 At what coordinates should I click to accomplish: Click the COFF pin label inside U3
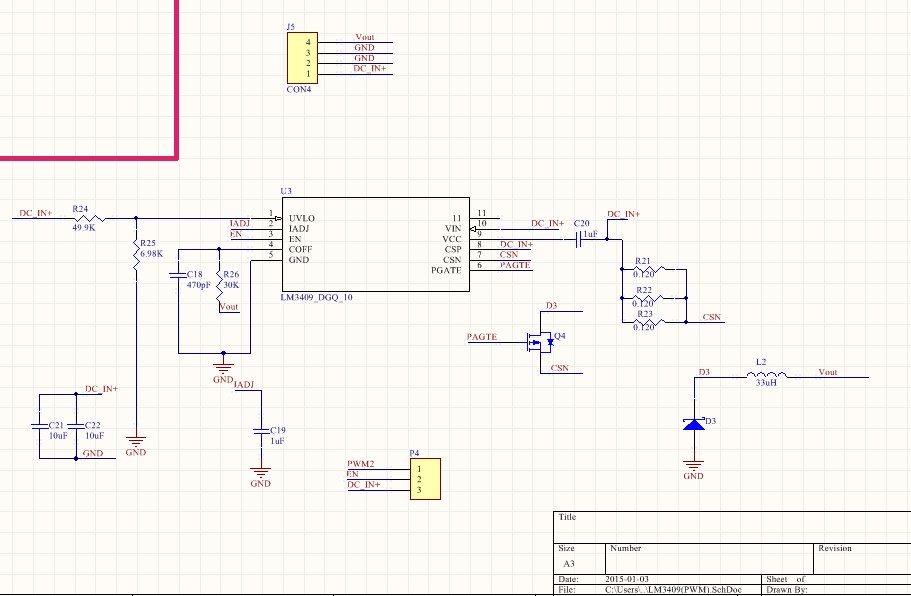coord(300,249)
